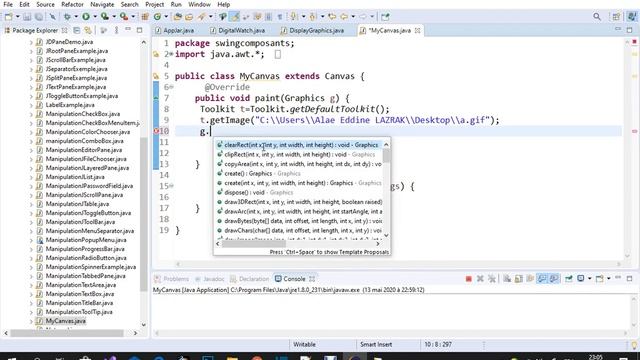
Task: Click the Quick Access search magnifier
Action: [597, 17]
